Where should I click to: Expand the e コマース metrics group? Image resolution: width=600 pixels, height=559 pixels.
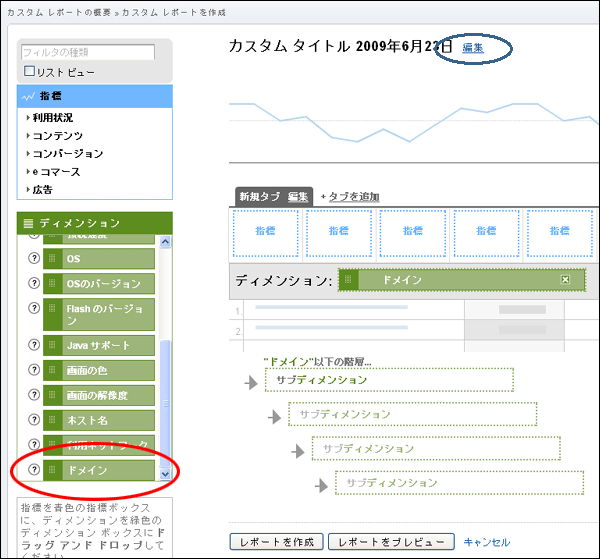pos(53,171)
